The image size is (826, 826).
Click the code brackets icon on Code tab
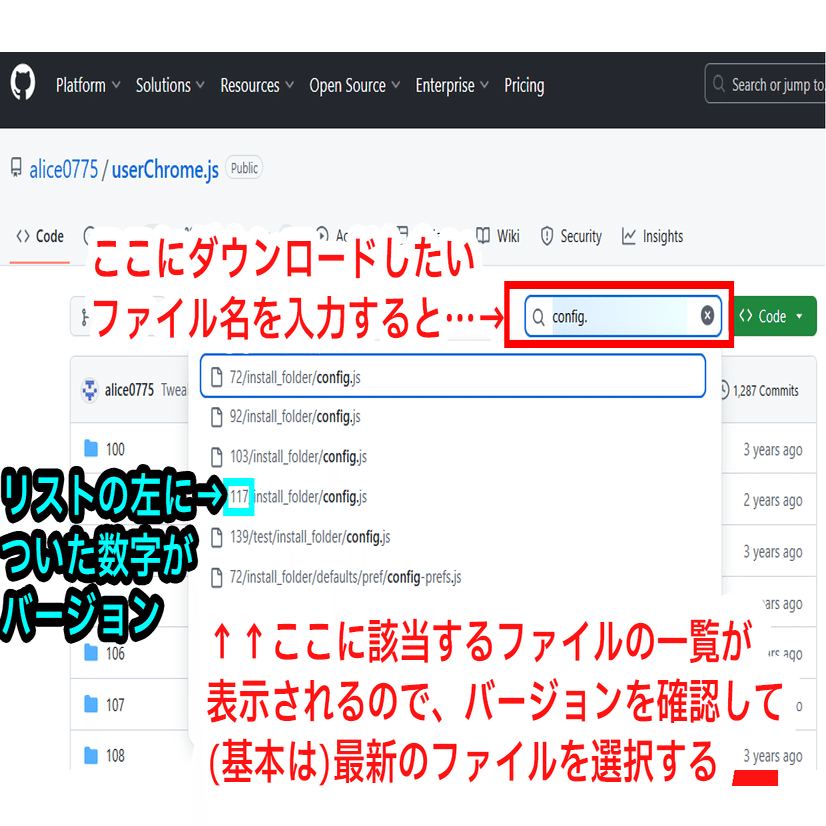pos(21,236)
